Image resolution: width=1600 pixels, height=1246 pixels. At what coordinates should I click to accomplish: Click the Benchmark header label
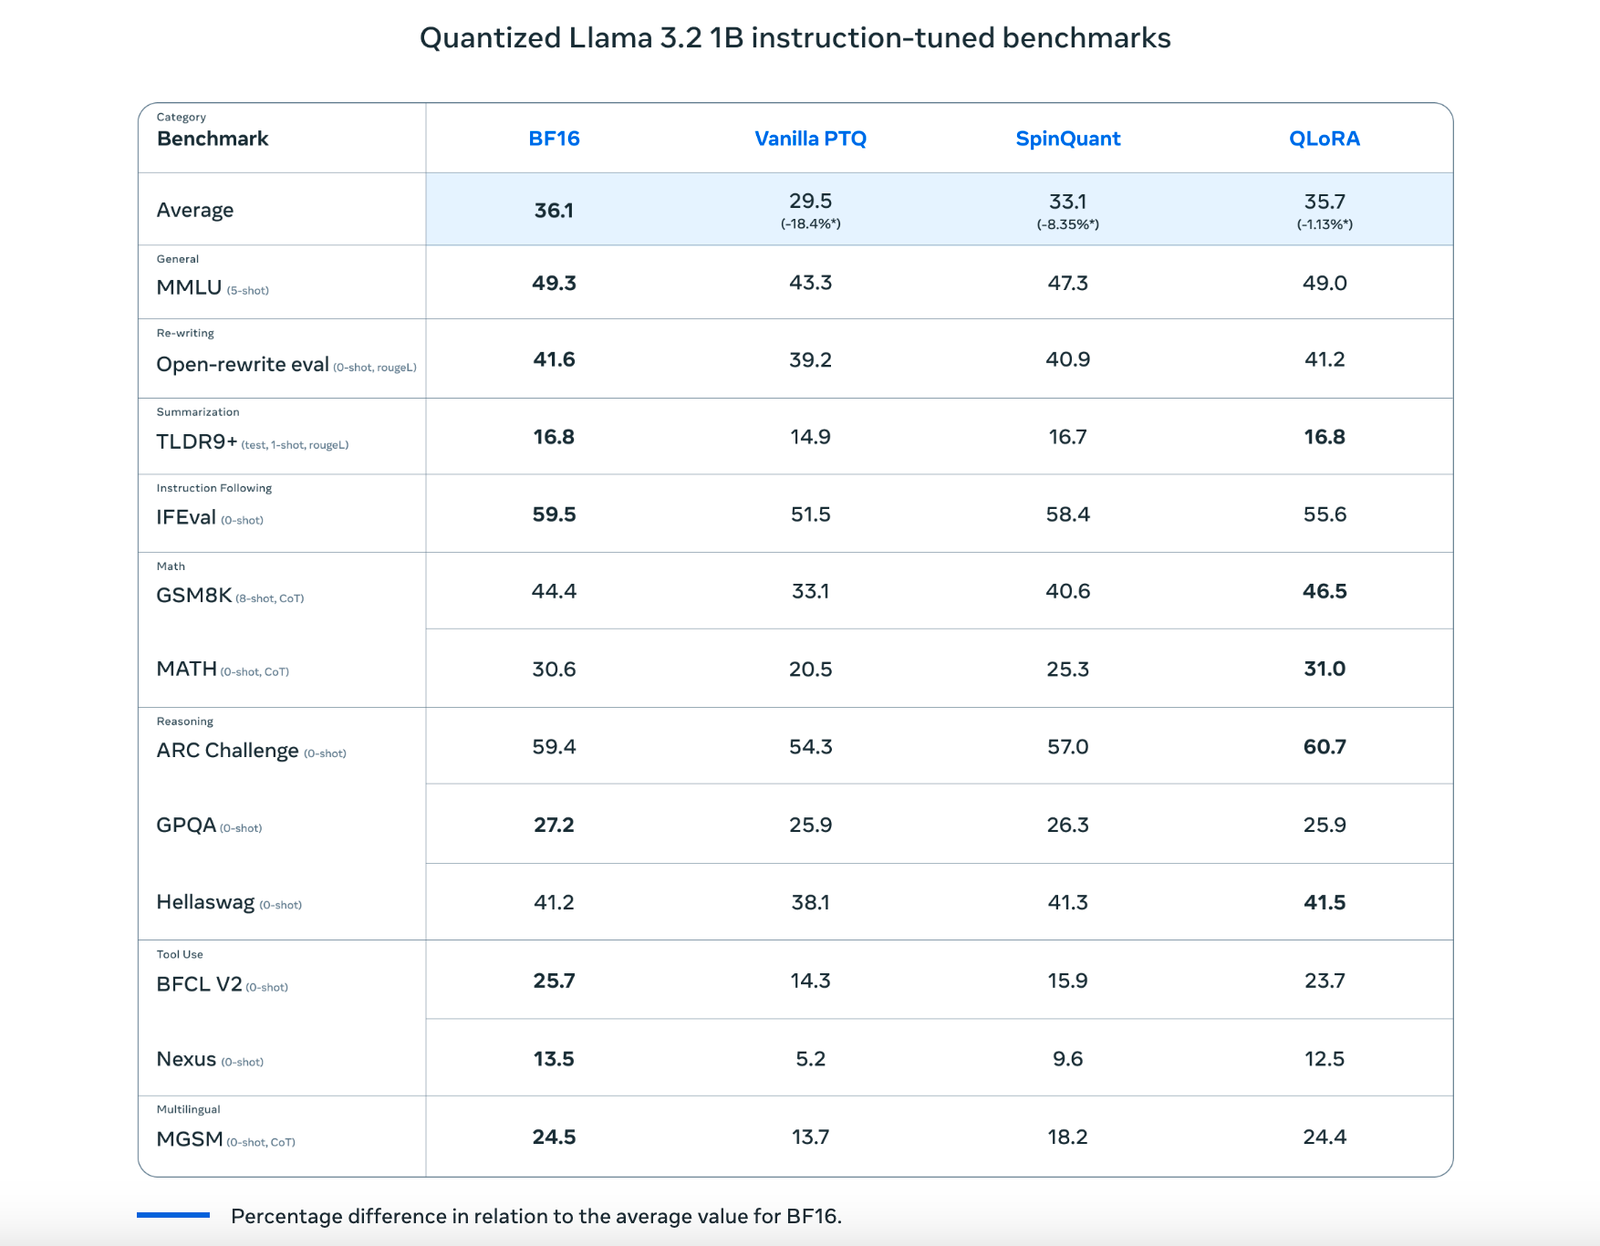(x=212, y=138)
